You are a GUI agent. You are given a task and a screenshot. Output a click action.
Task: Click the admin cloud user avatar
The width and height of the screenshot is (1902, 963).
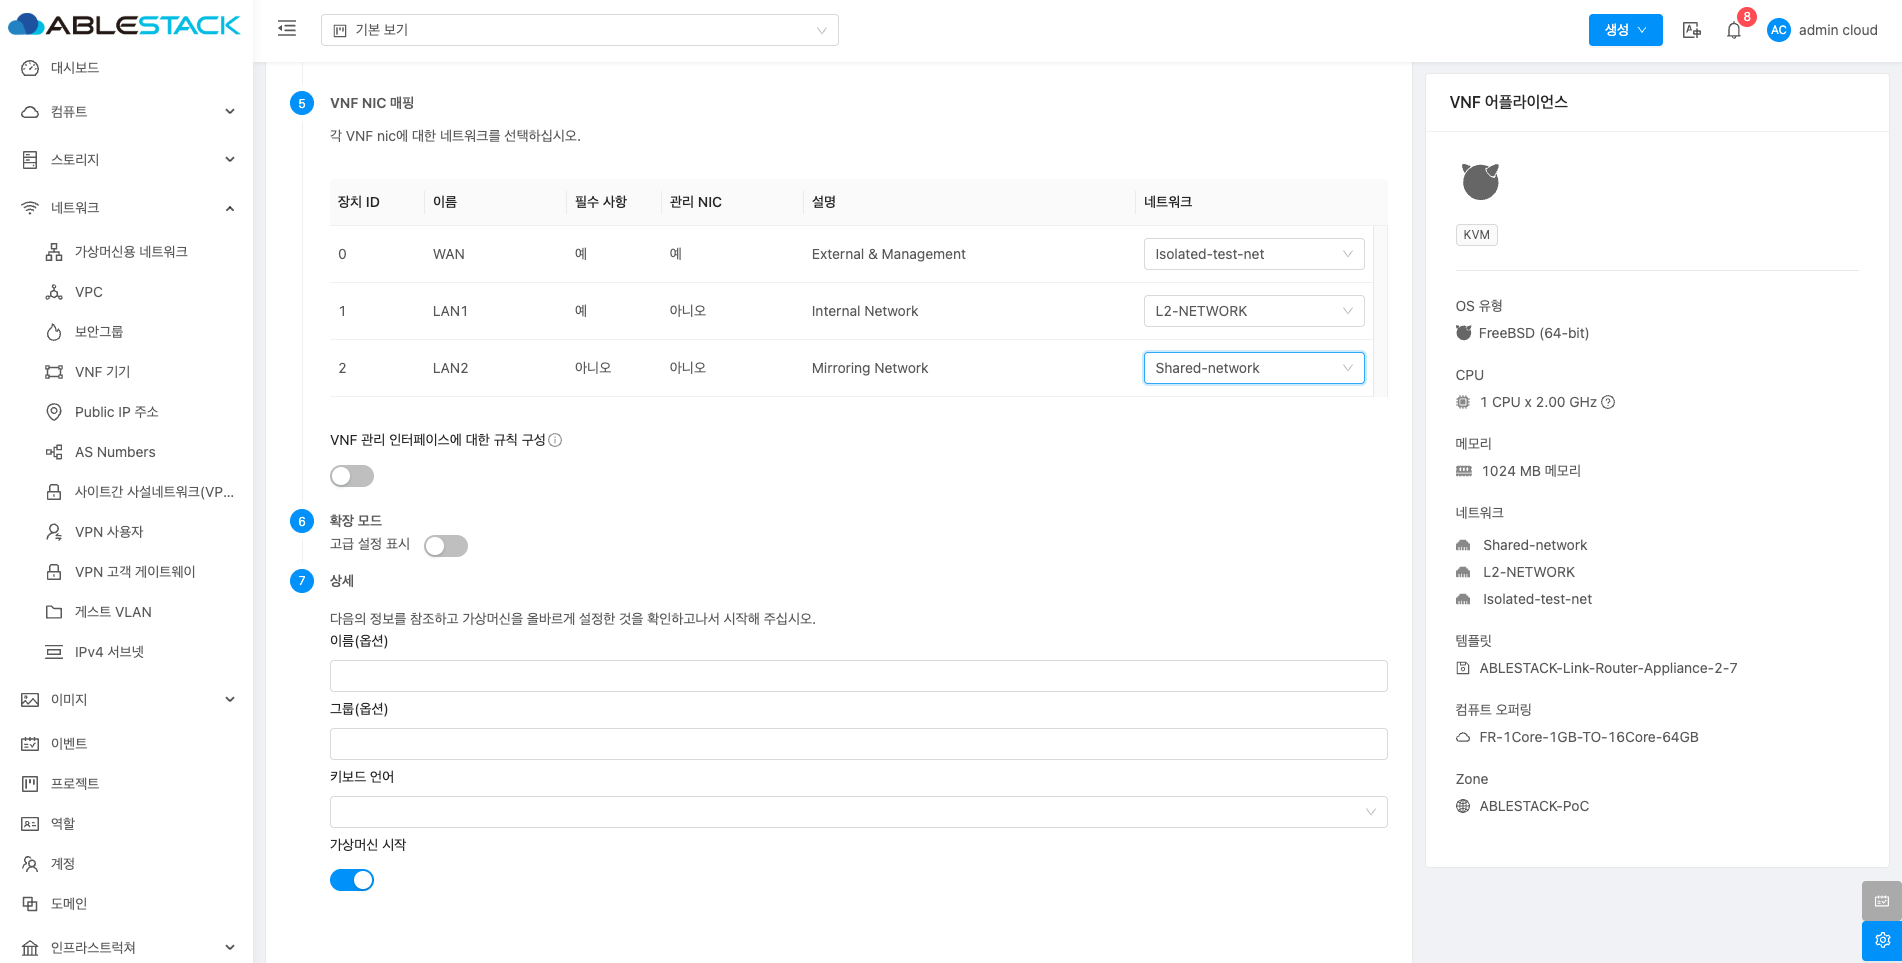click(x=1778, y=30)
